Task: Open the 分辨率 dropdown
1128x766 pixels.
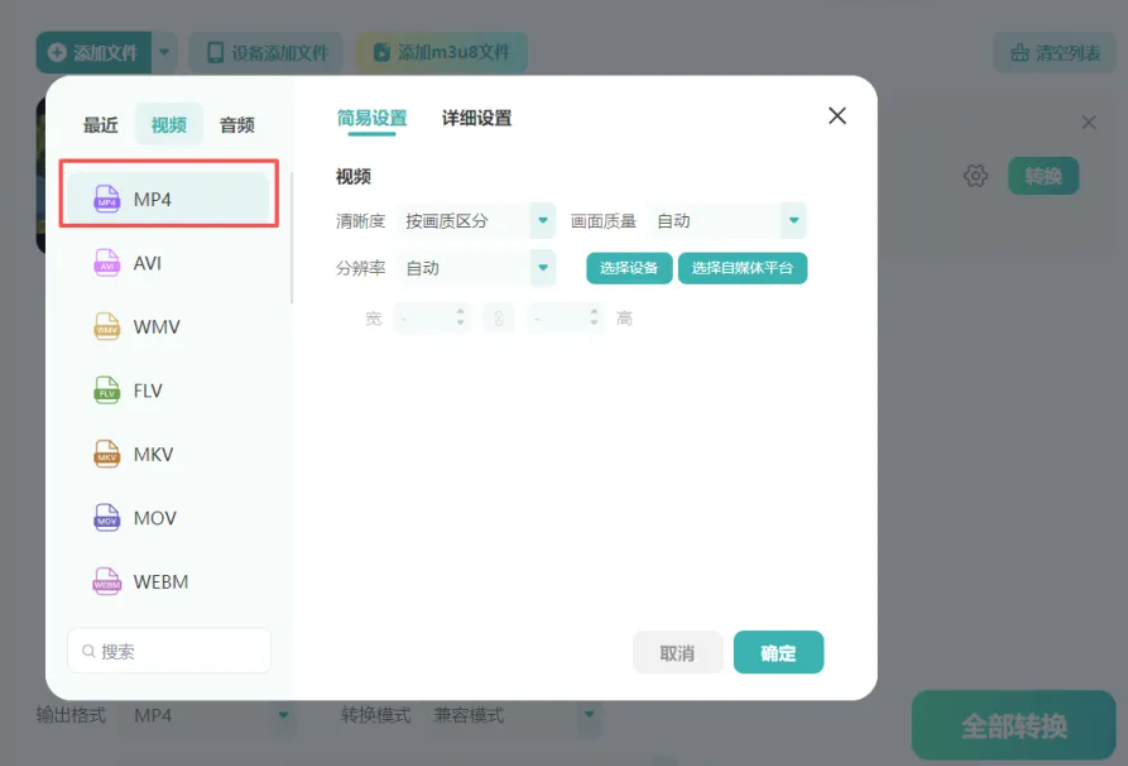Action: pyautogui.click(x=476, y=268)
